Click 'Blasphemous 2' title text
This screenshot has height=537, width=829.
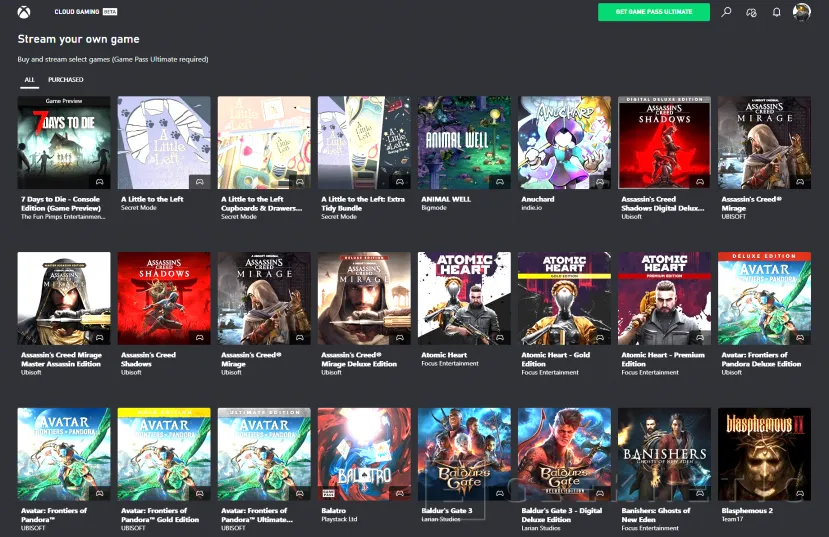pos(747,511)
